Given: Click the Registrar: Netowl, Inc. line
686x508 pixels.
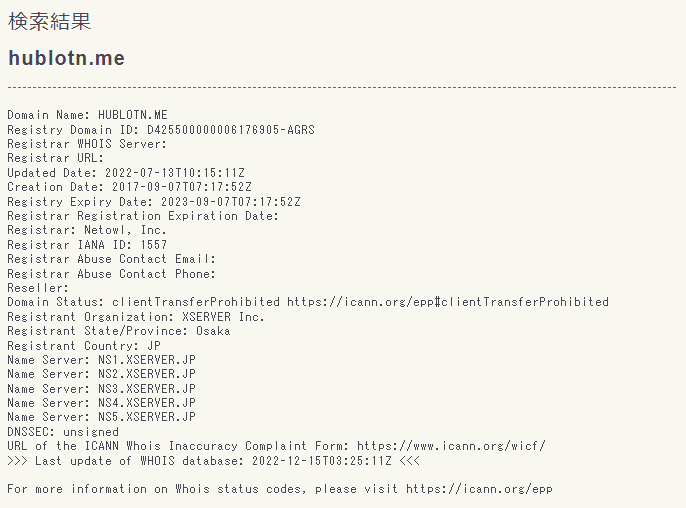Looking at the screenshot, I should coord(87,229).
